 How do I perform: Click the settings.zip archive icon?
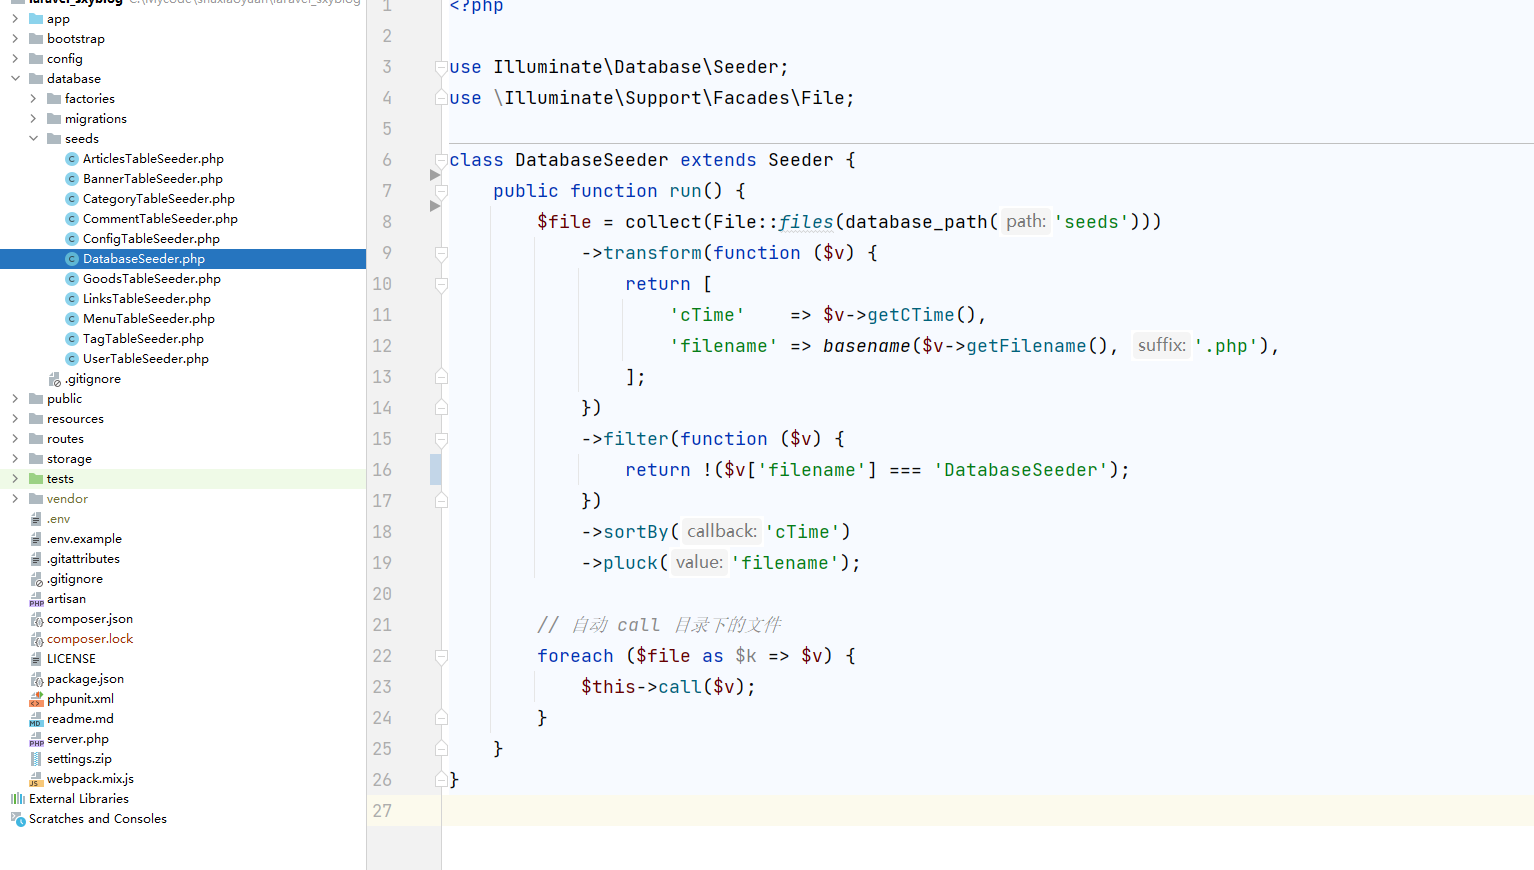point(36,759)
